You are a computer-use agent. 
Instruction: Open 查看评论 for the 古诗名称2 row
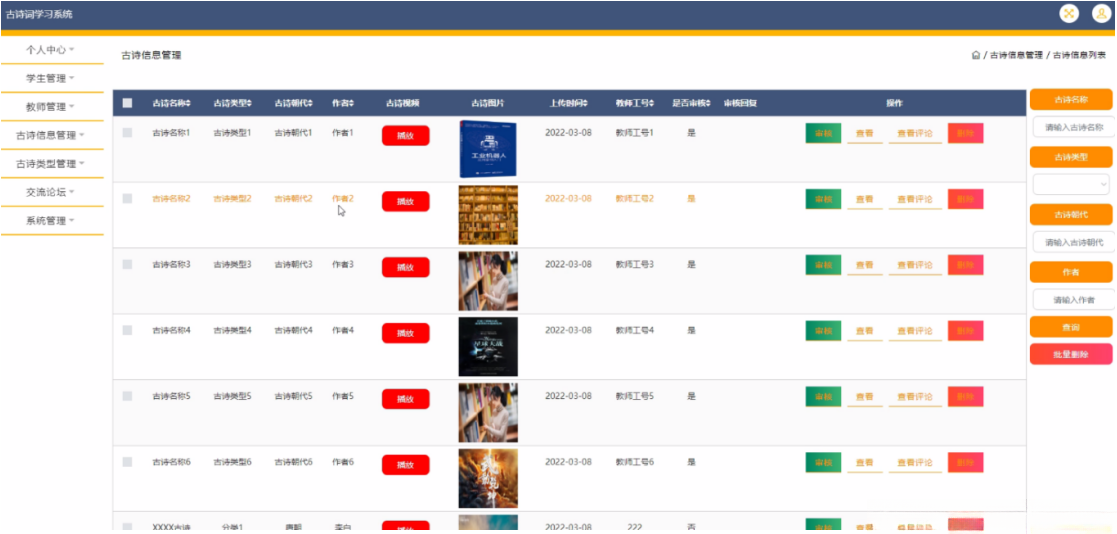coord(915,199)
